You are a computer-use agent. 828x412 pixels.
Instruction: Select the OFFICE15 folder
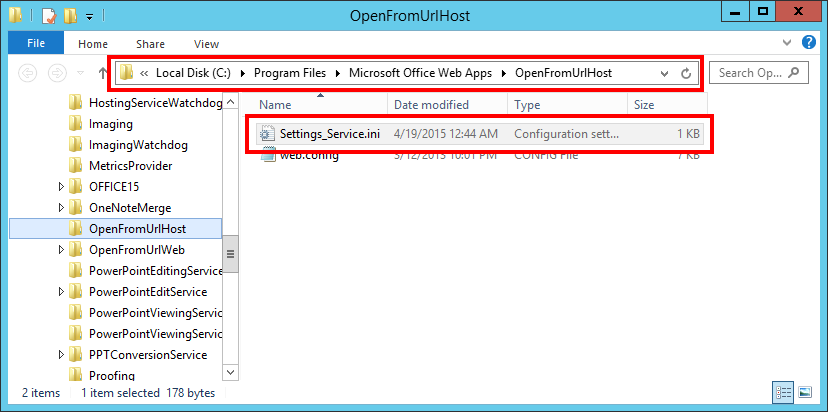[114, 187]
